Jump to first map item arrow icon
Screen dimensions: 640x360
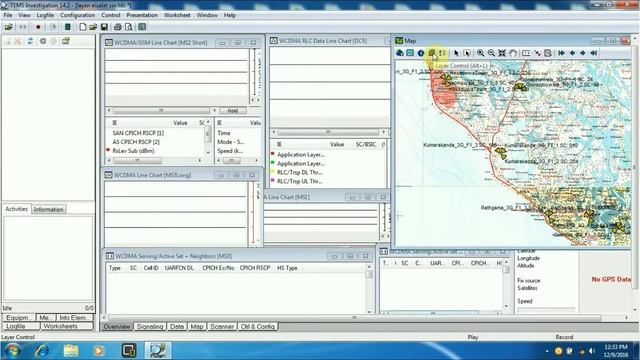coord(562,53)
